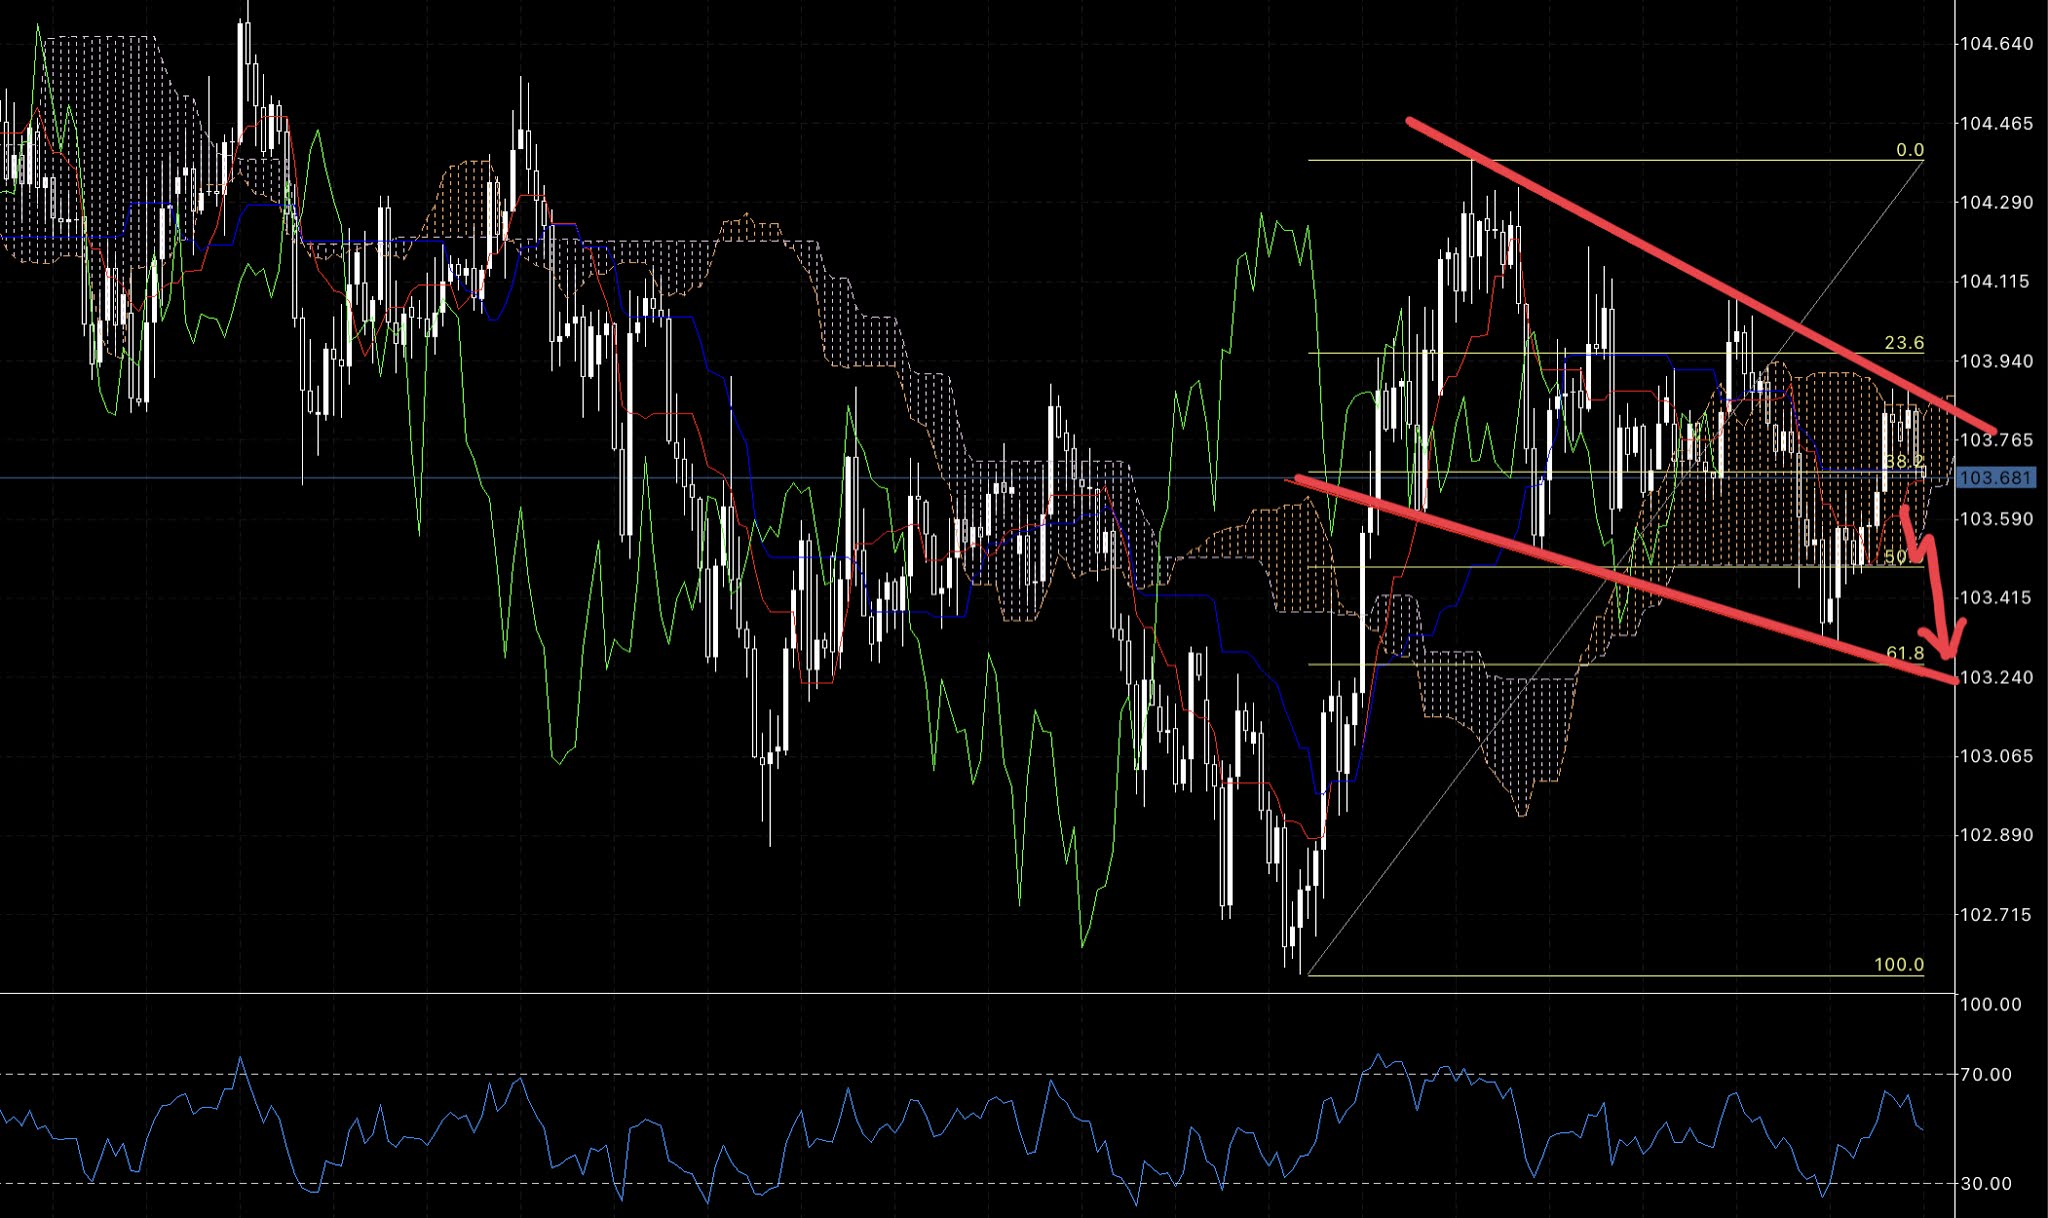Image resolution: width=2048 pixels, height=1218 pixels.
Task: Click the 103.415 price axis label
Action: [x=1995, y=598]
